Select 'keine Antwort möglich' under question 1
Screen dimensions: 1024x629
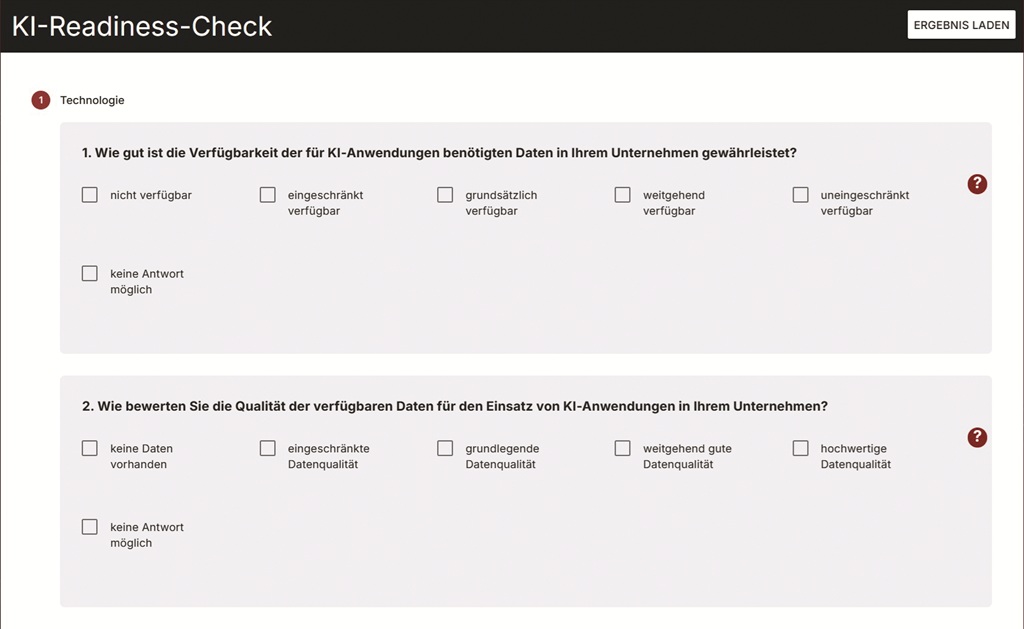89,273
